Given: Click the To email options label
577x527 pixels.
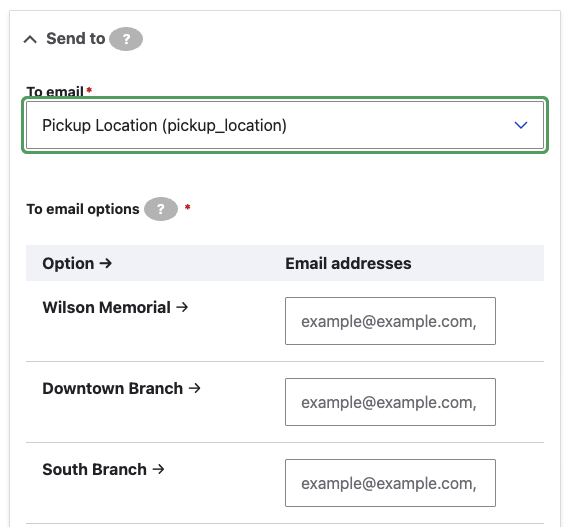Looking at the screenshot, I should point(83,209).
